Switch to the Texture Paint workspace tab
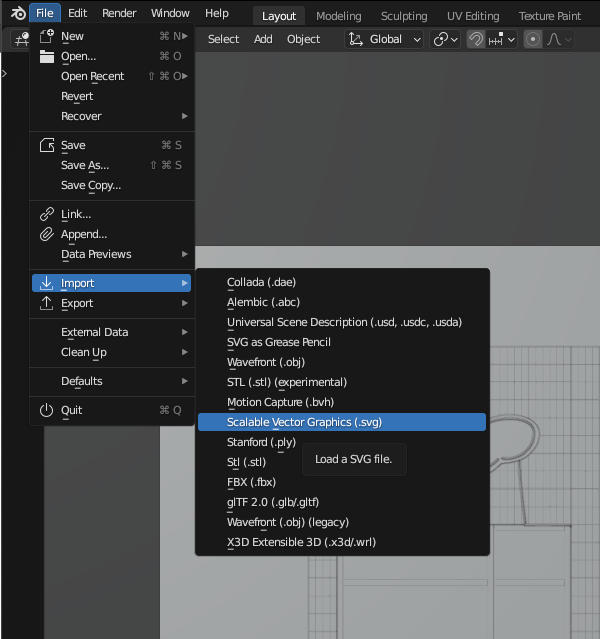 pyautogui.click(x=550, y=16)
